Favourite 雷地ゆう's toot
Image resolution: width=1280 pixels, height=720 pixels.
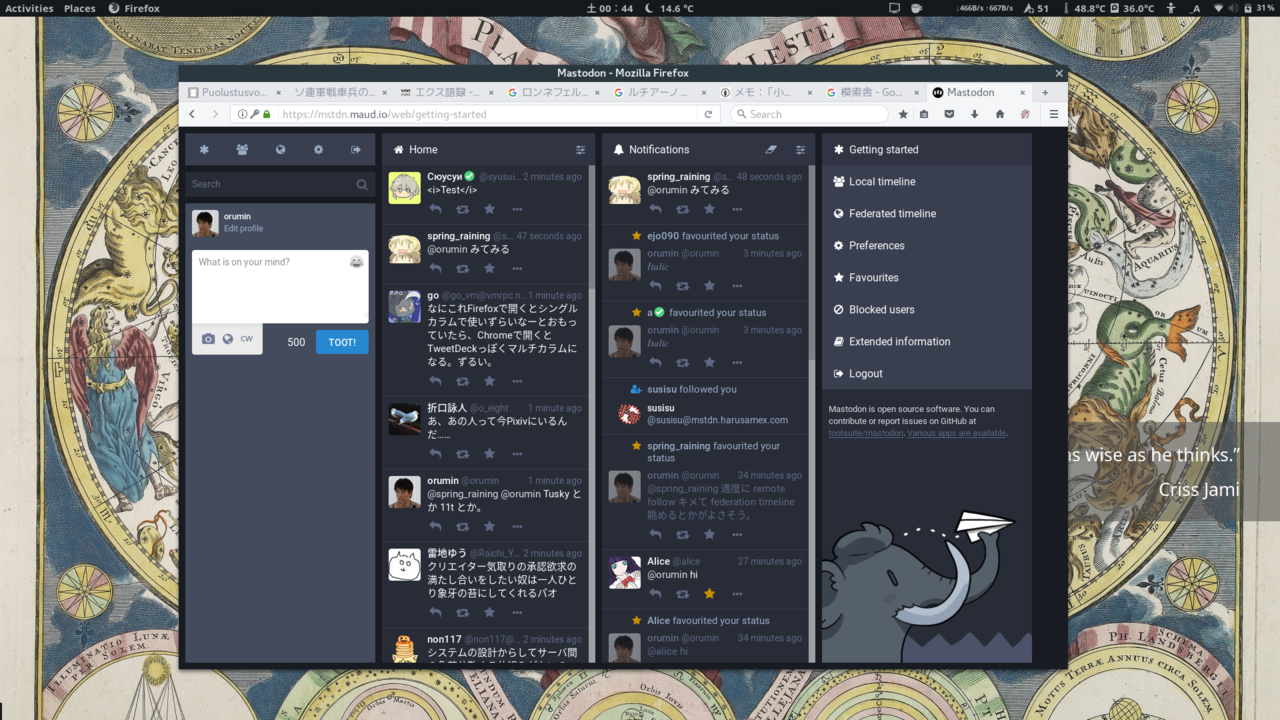(x=489, y=612)
